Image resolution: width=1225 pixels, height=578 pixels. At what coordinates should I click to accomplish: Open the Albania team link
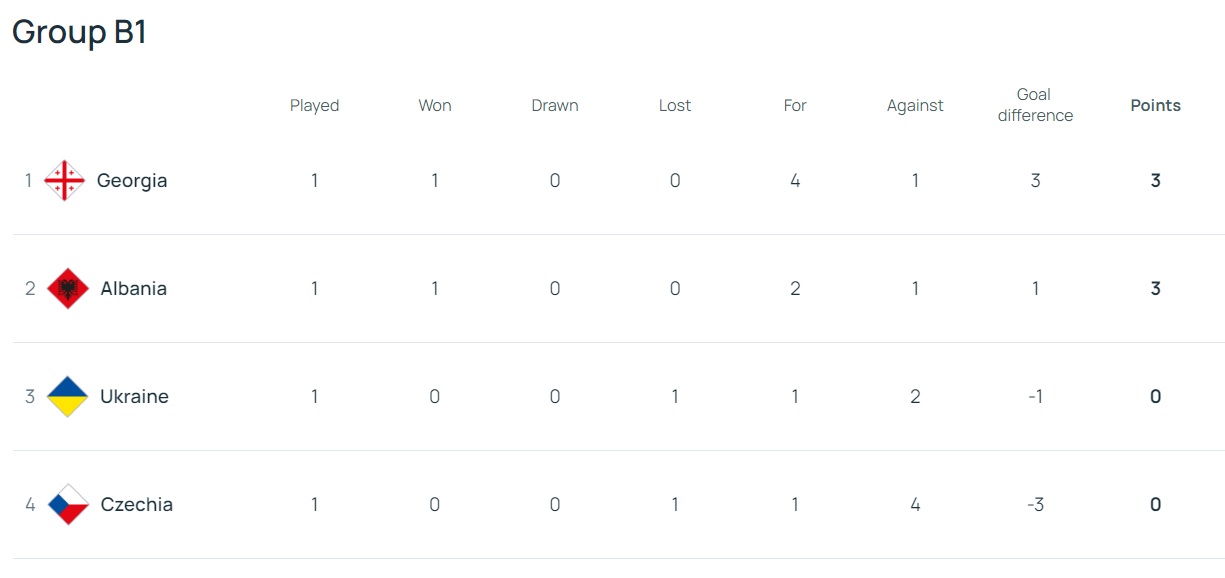pyautogui.click(x=134, y=289)
